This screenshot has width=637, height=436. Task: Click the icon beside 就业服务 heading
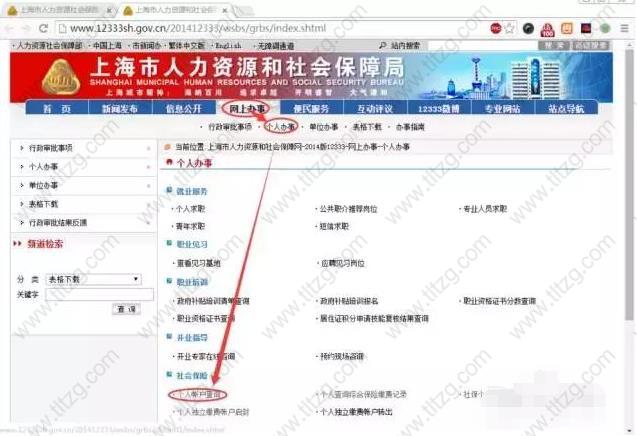click(169, 190)
